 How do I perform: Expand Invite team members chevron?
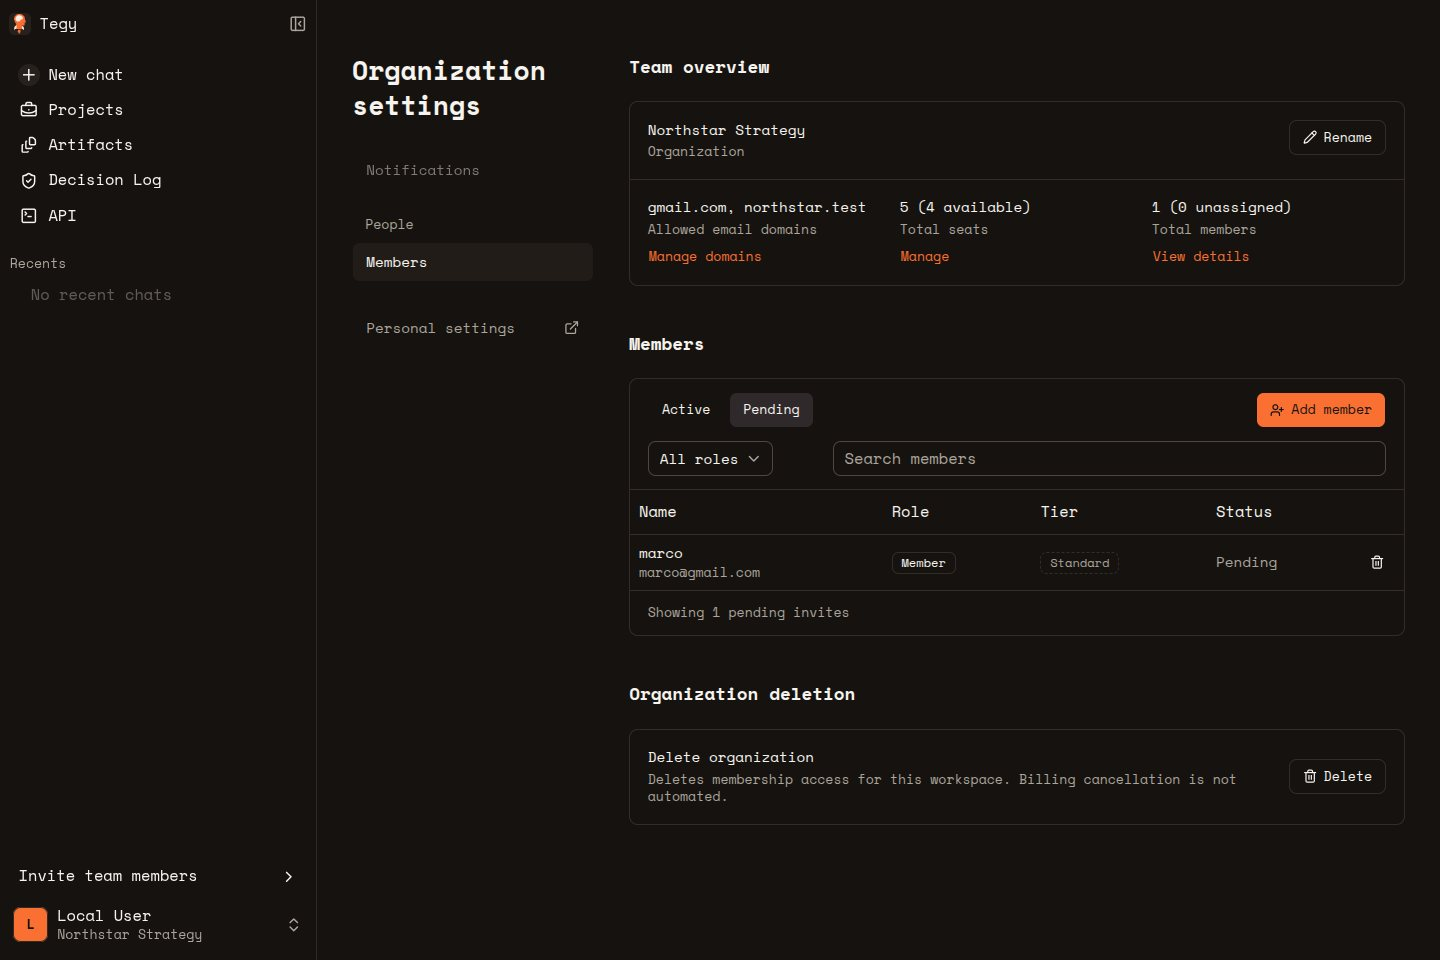(289, 877)
